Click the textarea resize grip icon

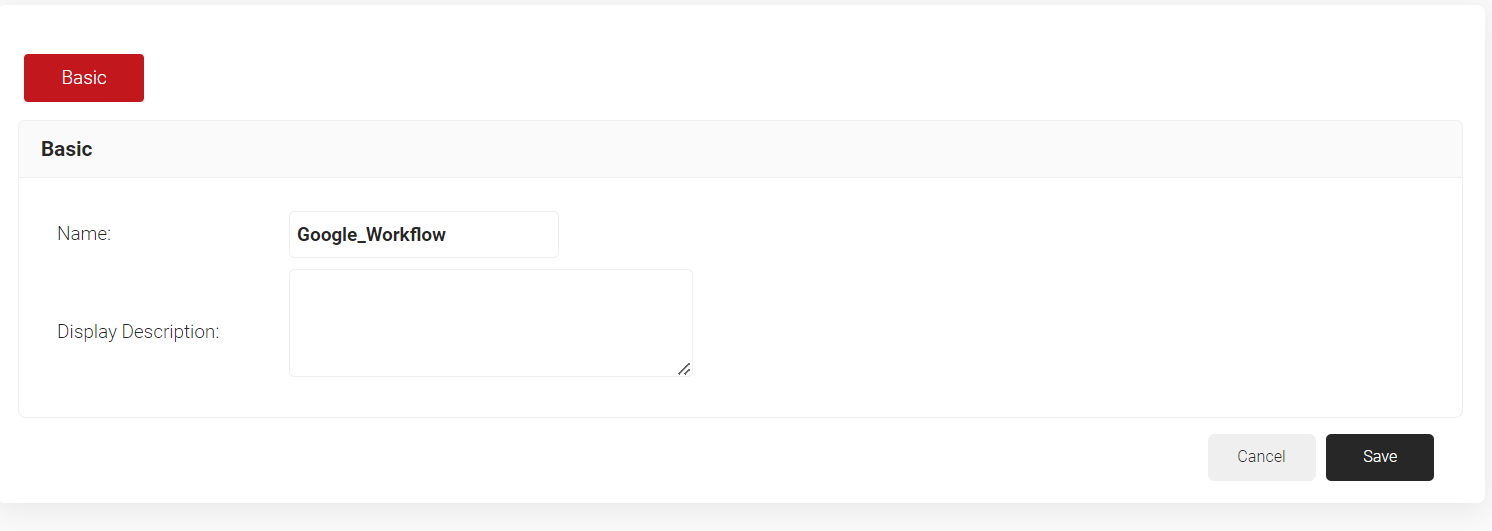[684, 369]
